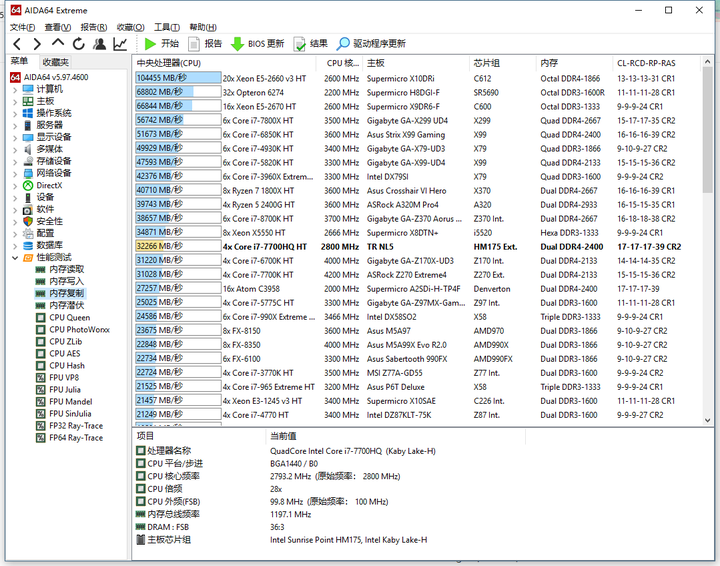
Task: Expand the 操作系统 tree node
Action: [x=15, y=114]
